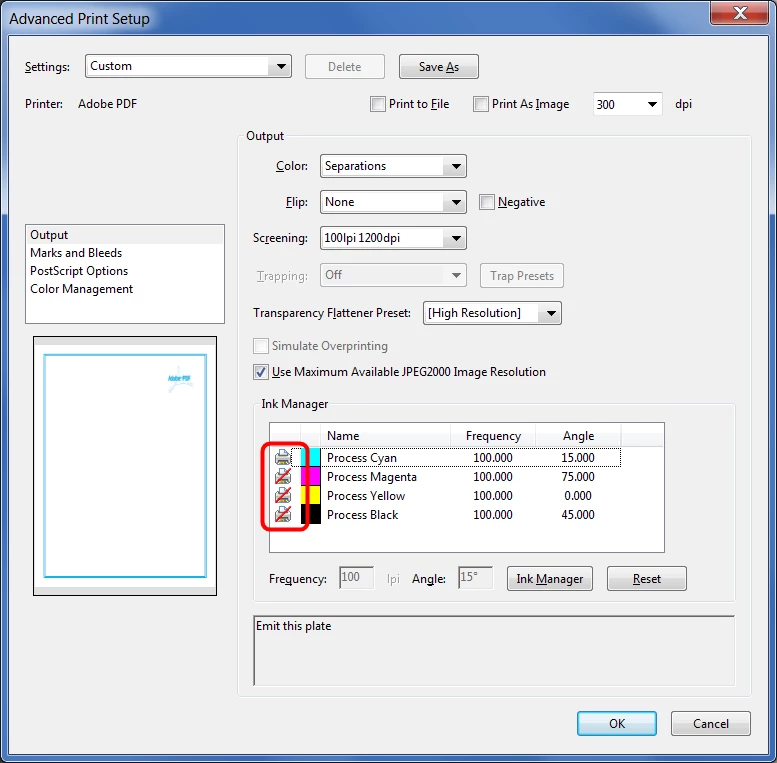Open the Settings dropdown showing Custom
This screenshot has height=763, width=777.
point(188,66)
